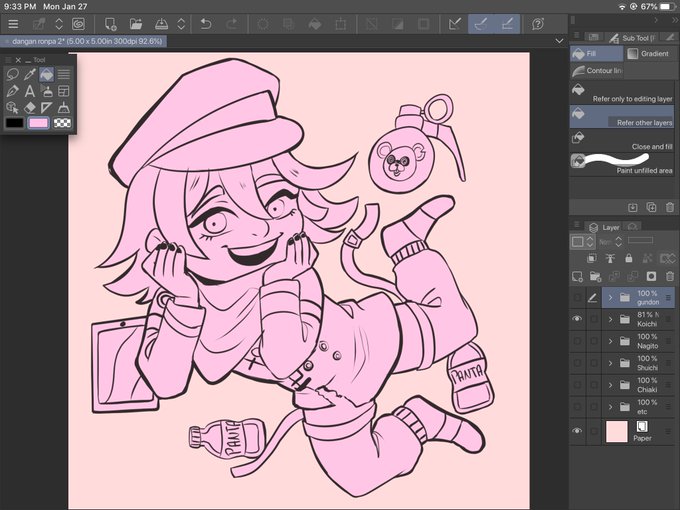680x510 pixels.
Task: Select the parallel lines Figure tool
Action: (63, 74)
